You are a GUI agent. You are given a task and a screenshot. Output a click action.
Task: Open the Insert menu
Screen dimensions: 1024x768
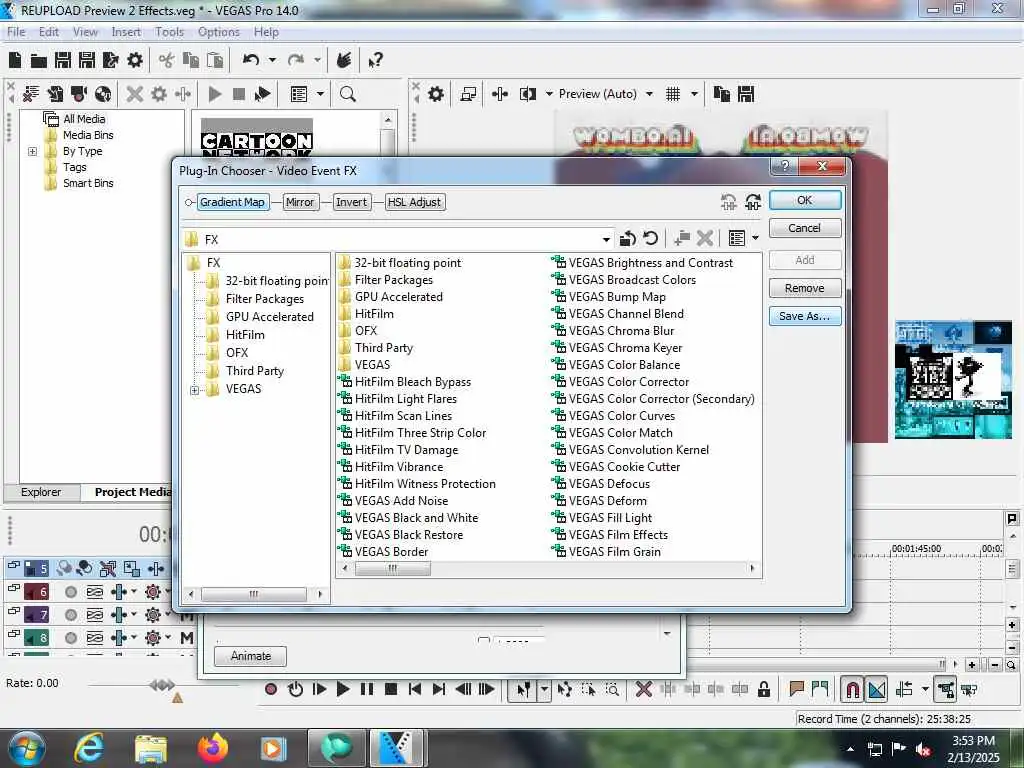point(126,32)
